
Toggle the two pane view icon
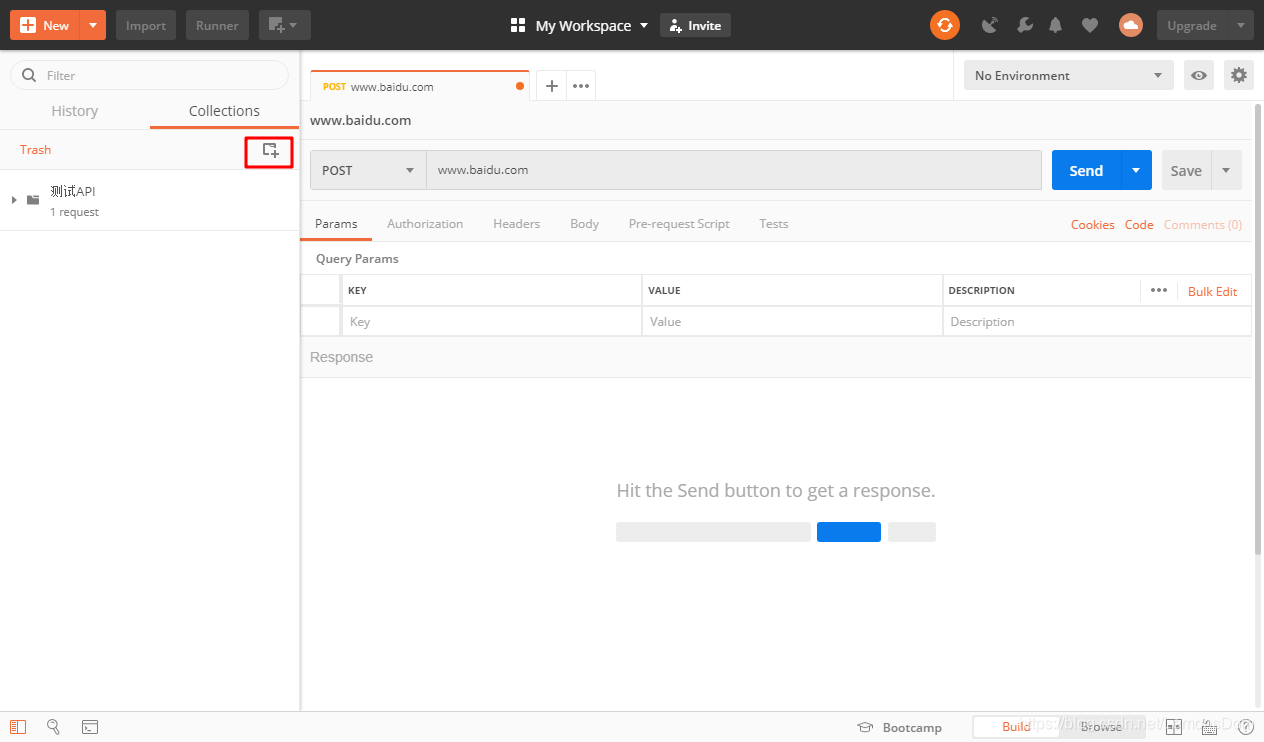tap(1174, 727)
